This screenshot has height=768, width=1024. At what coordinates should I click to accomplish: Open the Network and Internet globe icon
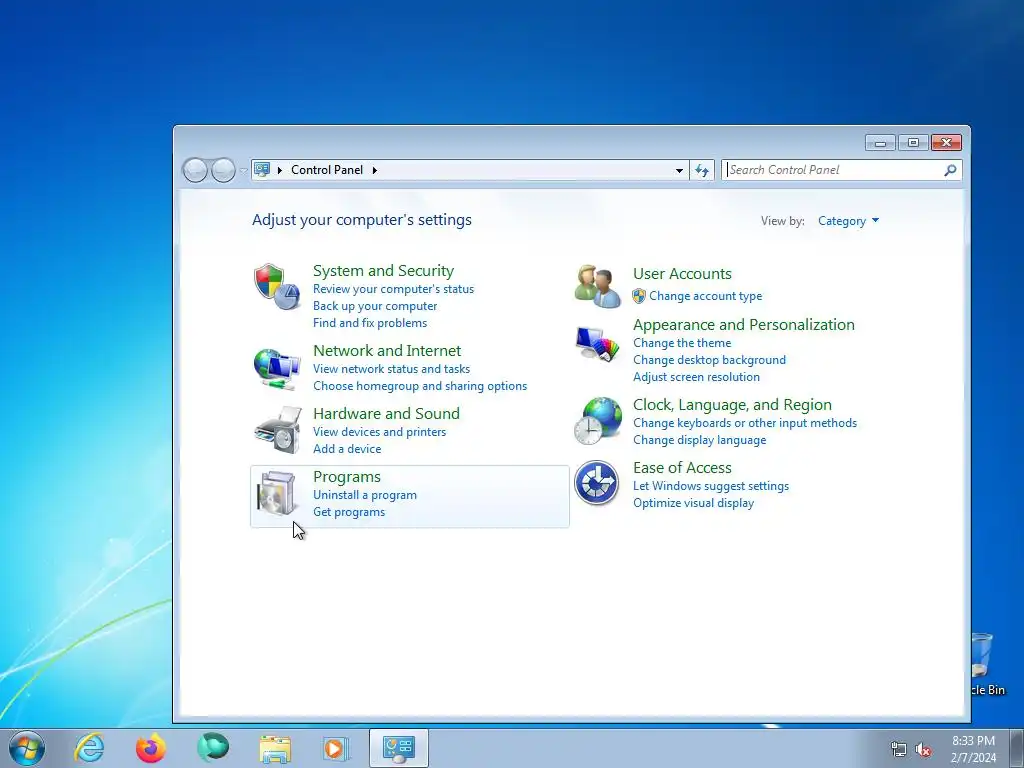pyautogui.click(x=277, y=370)
